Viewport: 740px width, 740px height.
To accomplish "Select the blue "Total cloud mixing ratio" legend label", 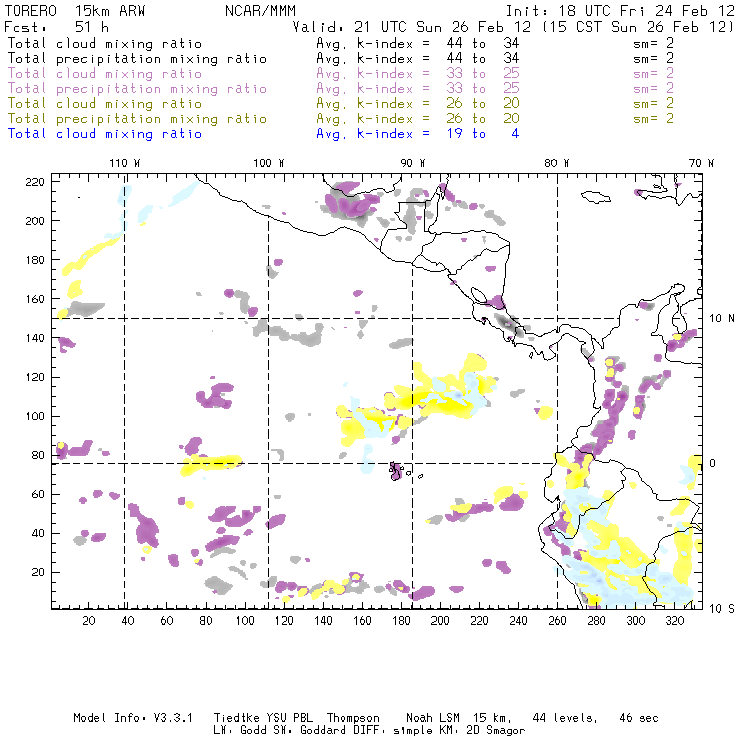I will [105, 134].
